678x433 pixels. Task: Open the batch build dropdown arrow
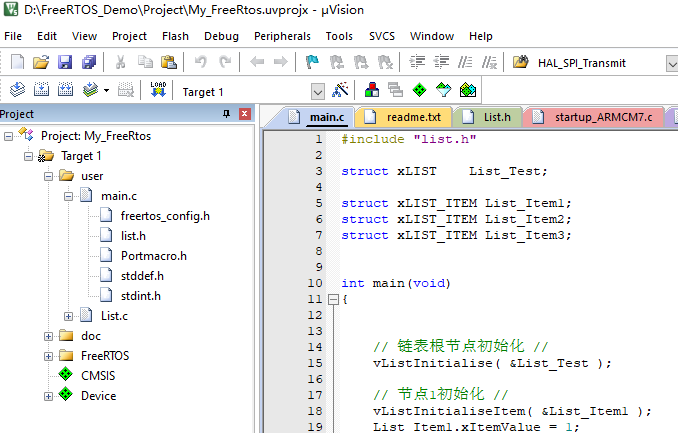tap(106, 90)
